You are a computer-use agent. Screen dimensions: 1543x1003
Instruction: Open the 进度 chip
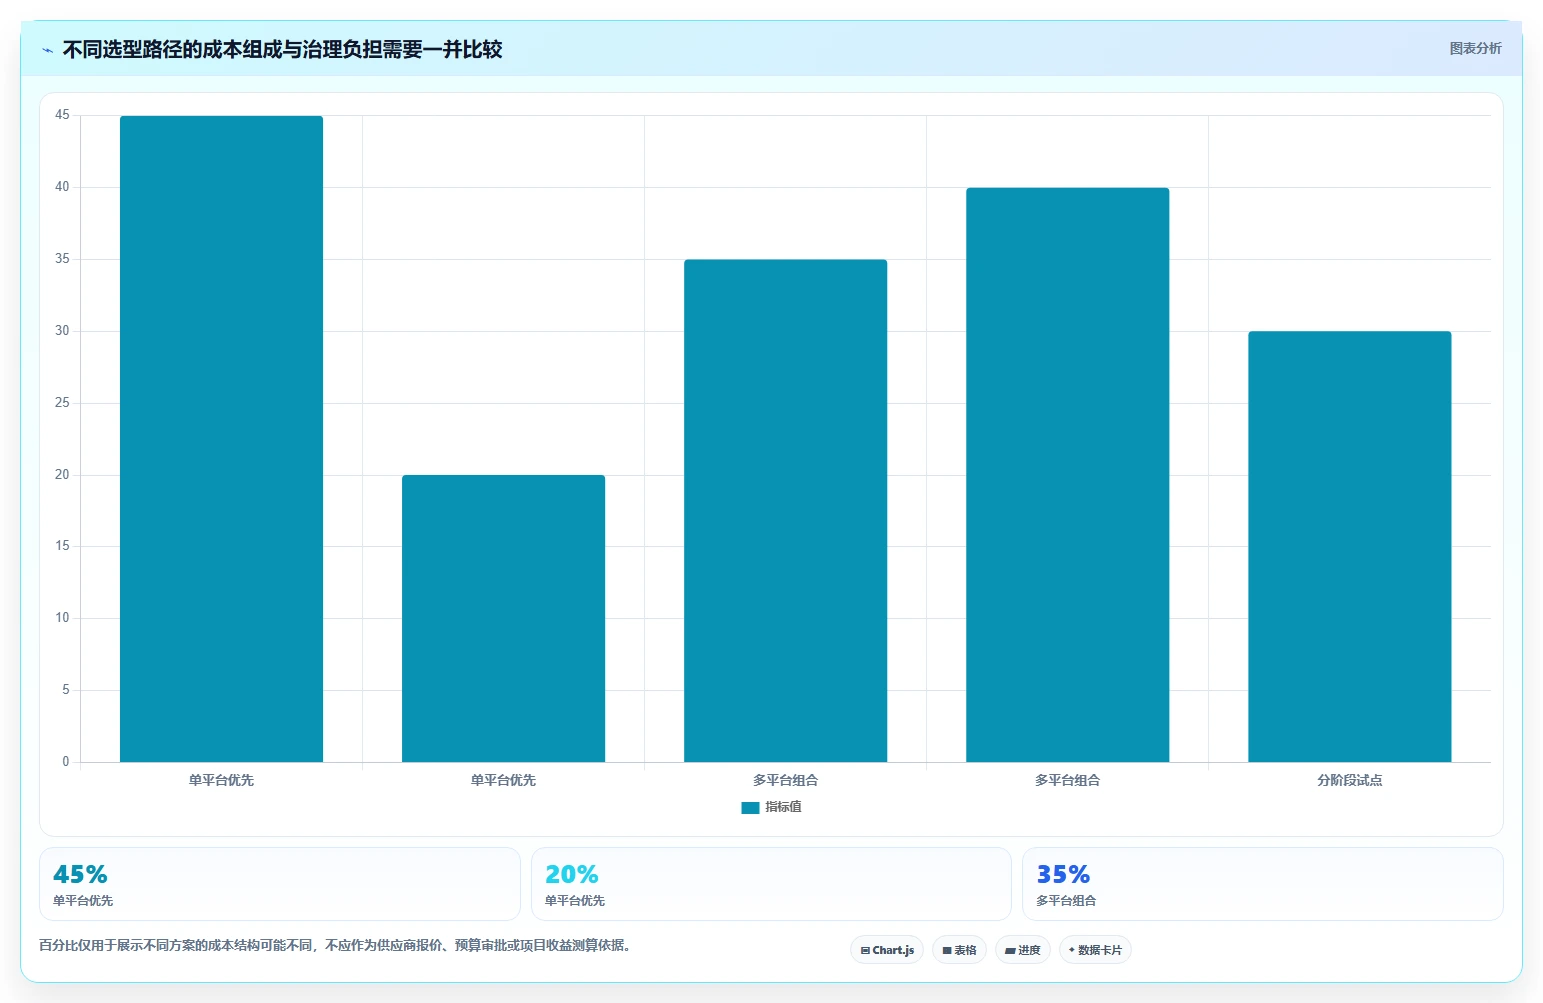coord(1022,950)
